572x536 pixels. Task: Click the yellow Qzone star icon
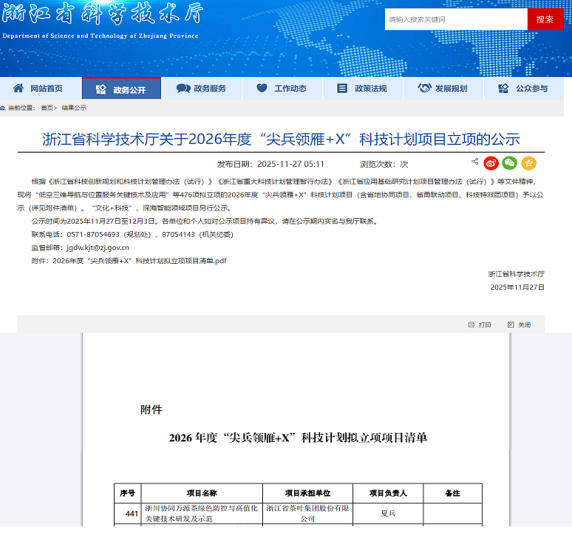(x=529, y=163)
